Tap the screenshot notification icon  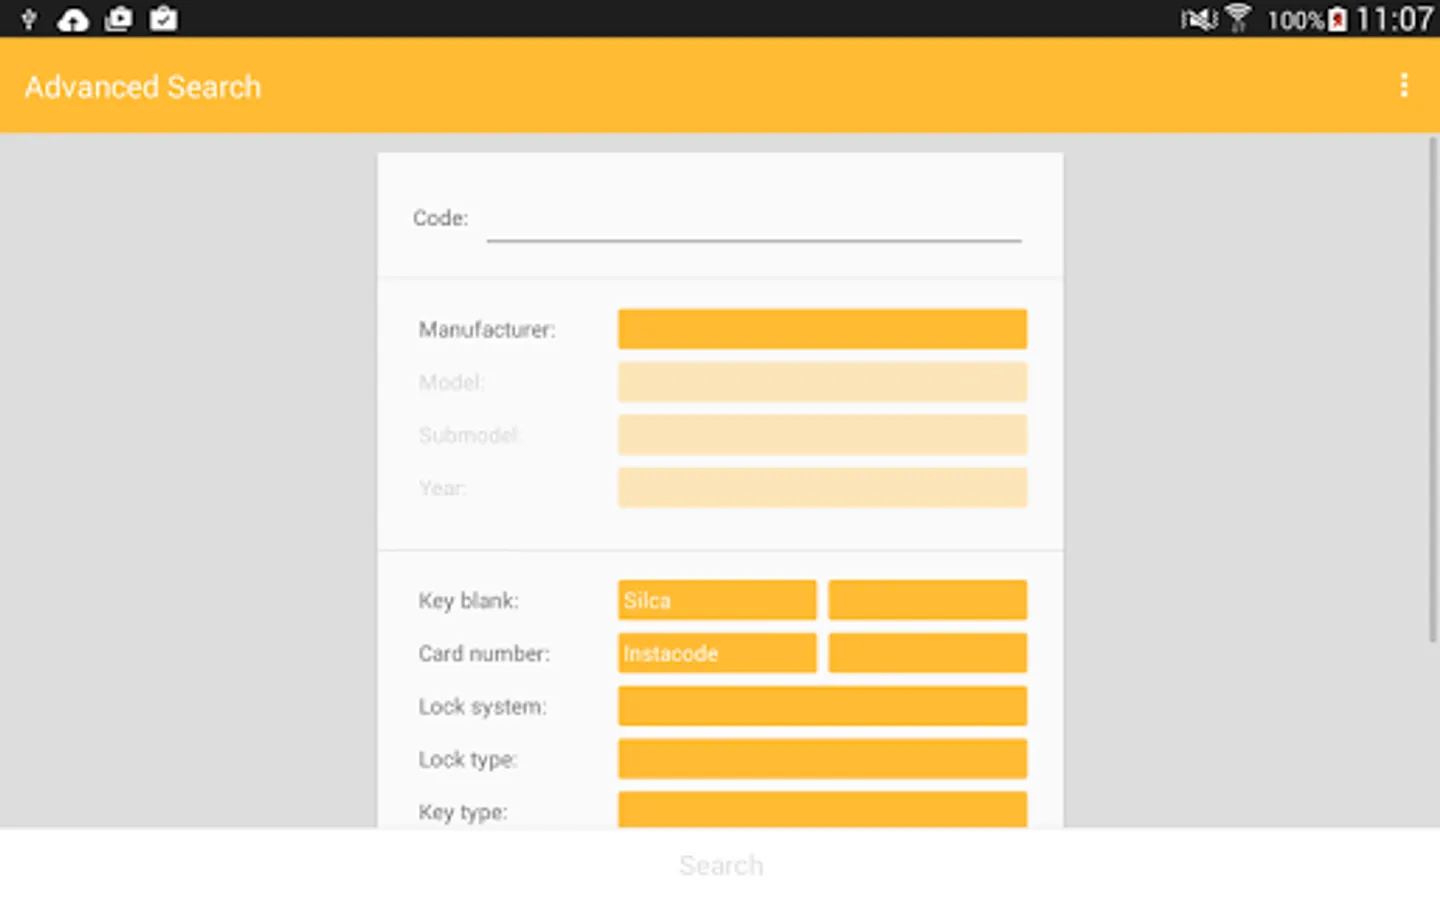pos(118,19)
